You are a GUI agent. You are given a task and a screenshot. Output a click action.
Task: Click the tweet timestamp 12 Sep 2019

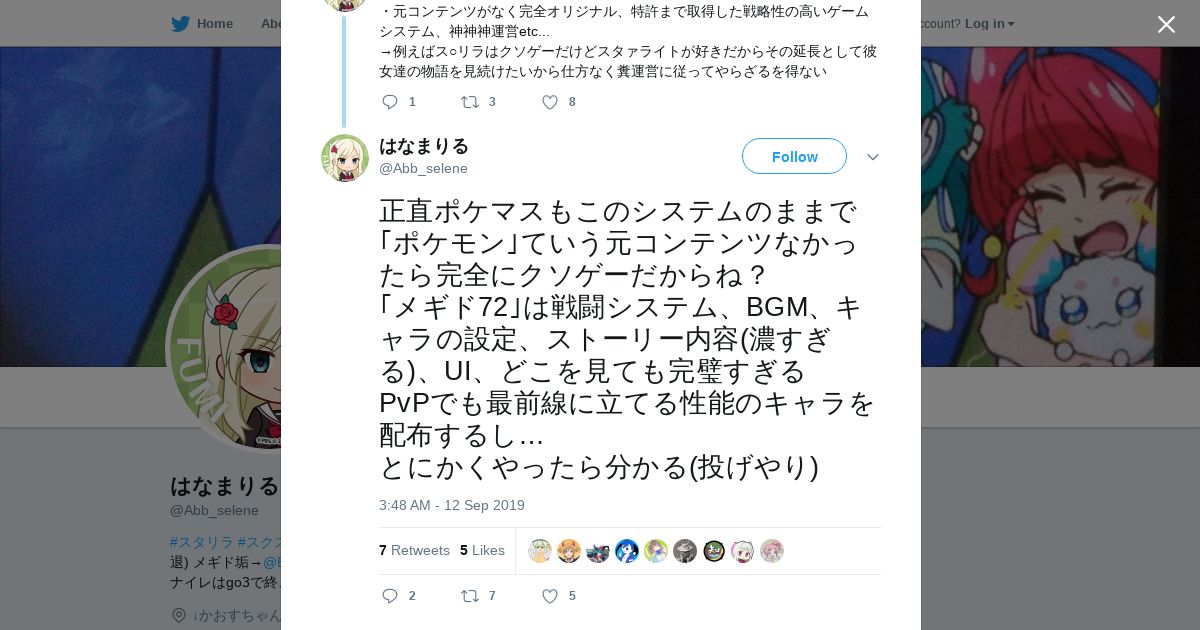coord(452,505)
